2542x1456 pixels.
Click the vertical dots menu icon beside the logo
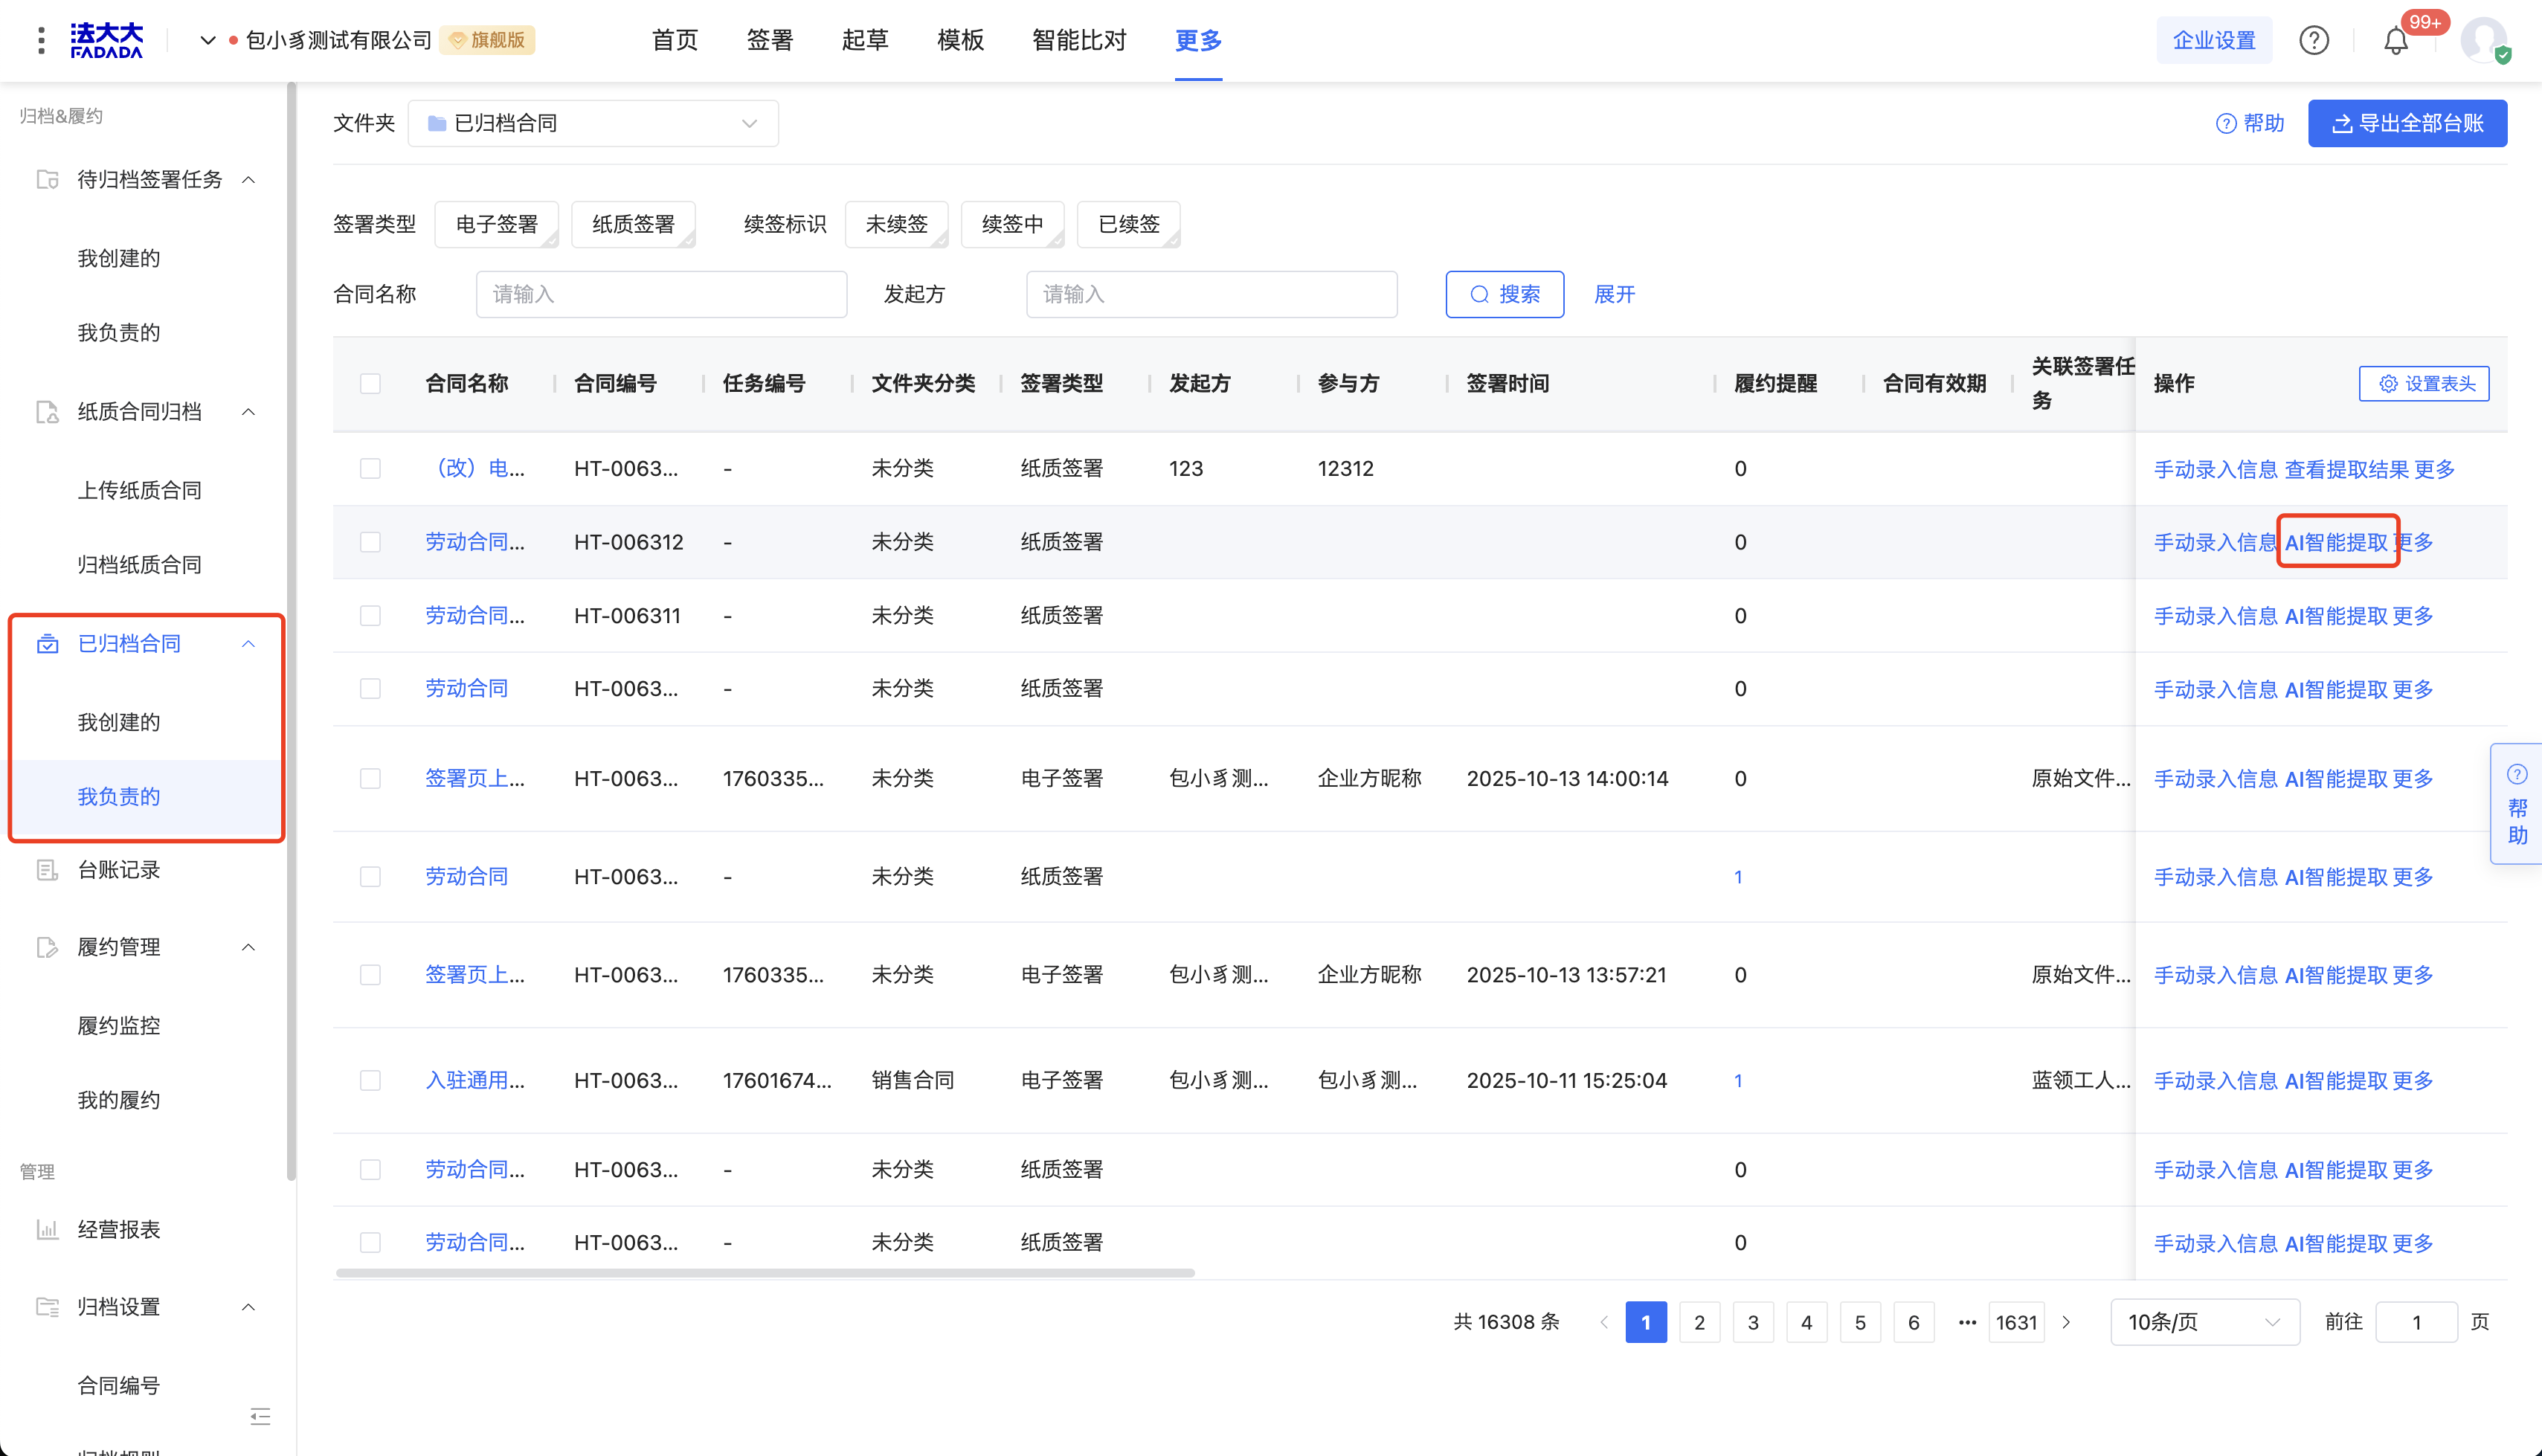pyautogui.click(x=41, y=41)
